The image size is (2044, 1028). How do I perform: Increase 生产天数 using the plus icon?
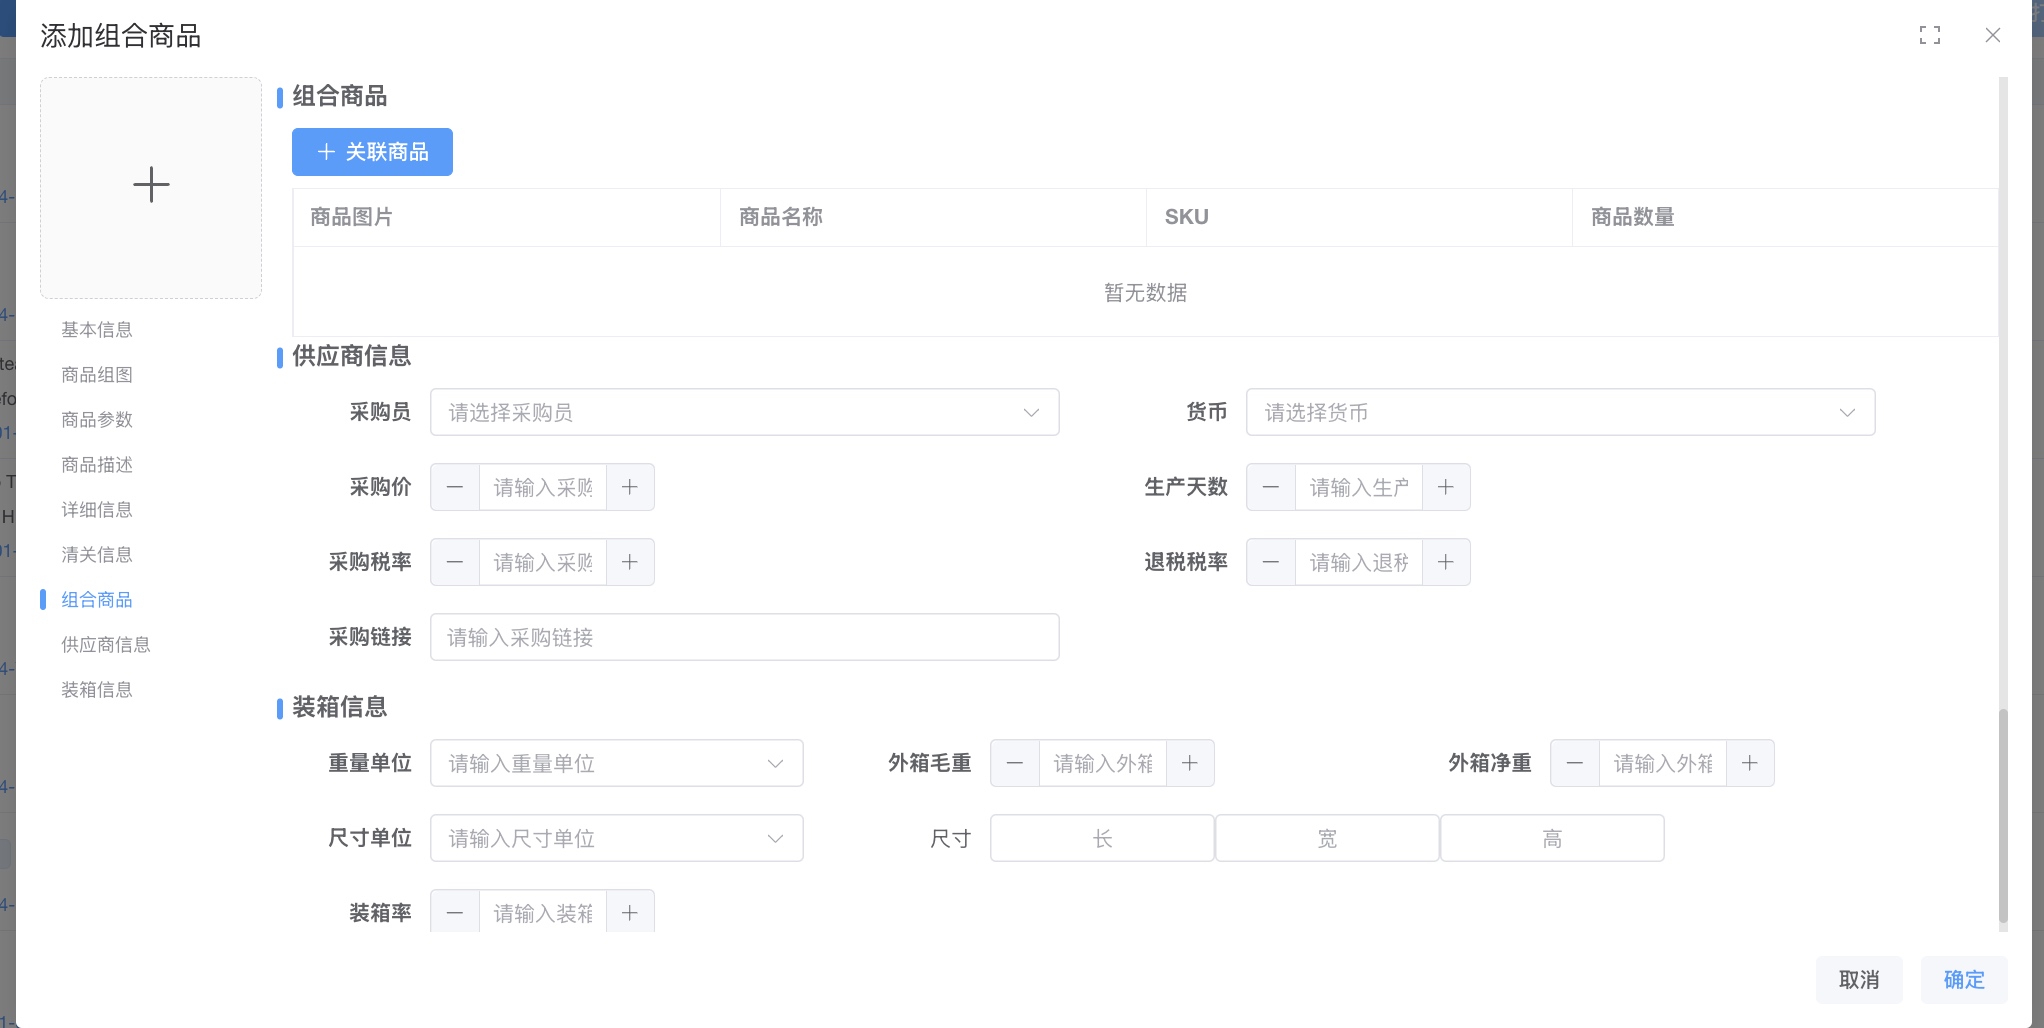point(1446,487)
